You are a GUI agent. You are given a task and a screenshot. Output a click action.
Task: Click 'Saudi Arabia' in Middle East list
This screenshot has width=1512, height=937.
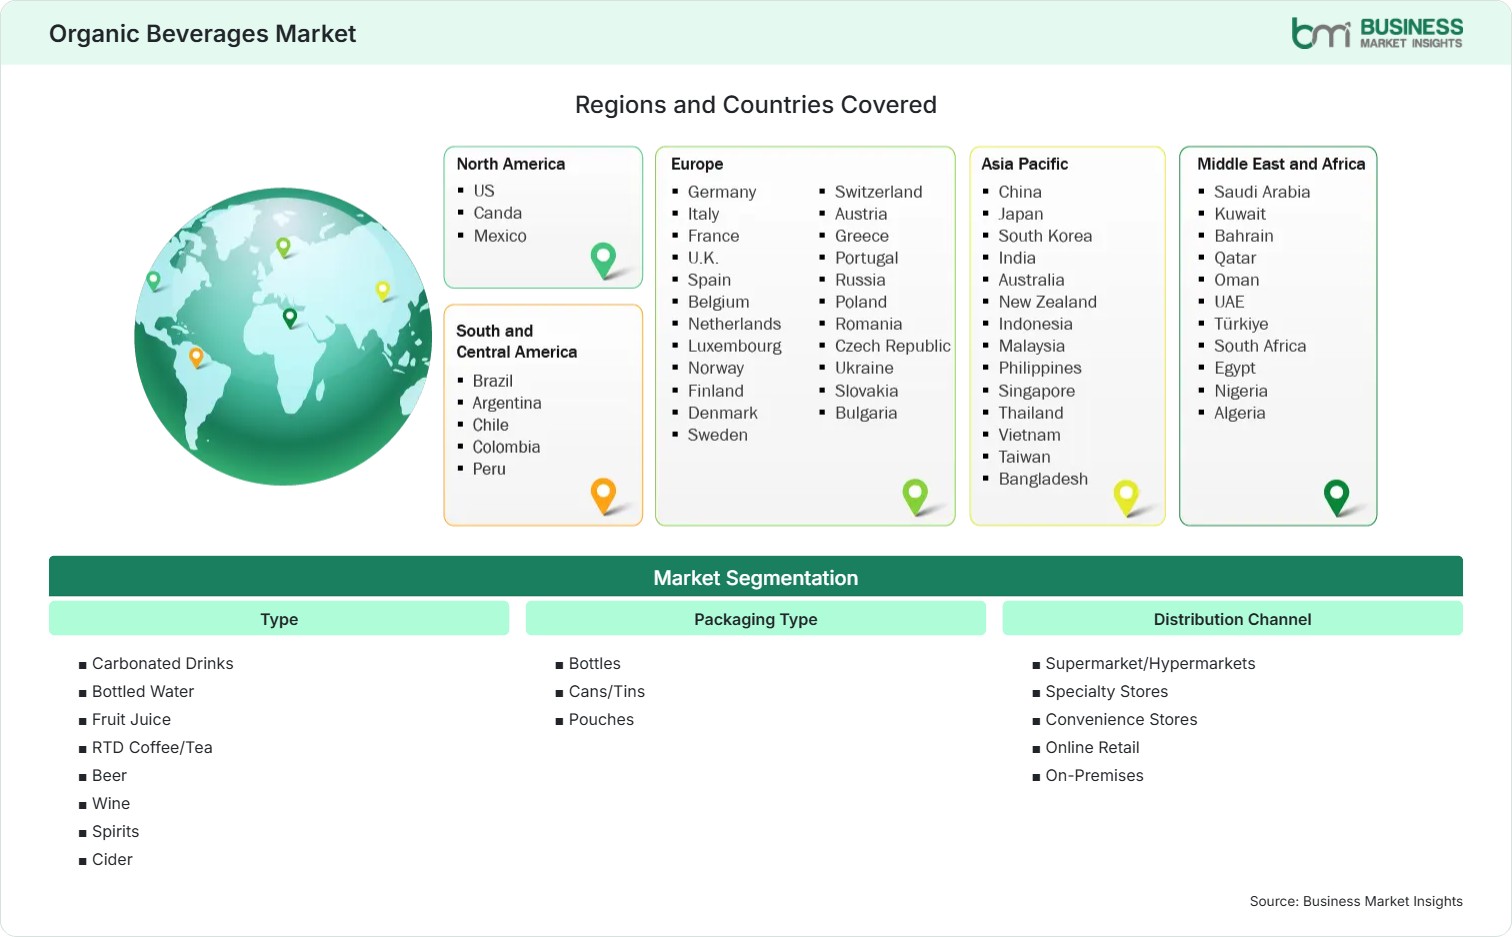tap(1262, 192)
